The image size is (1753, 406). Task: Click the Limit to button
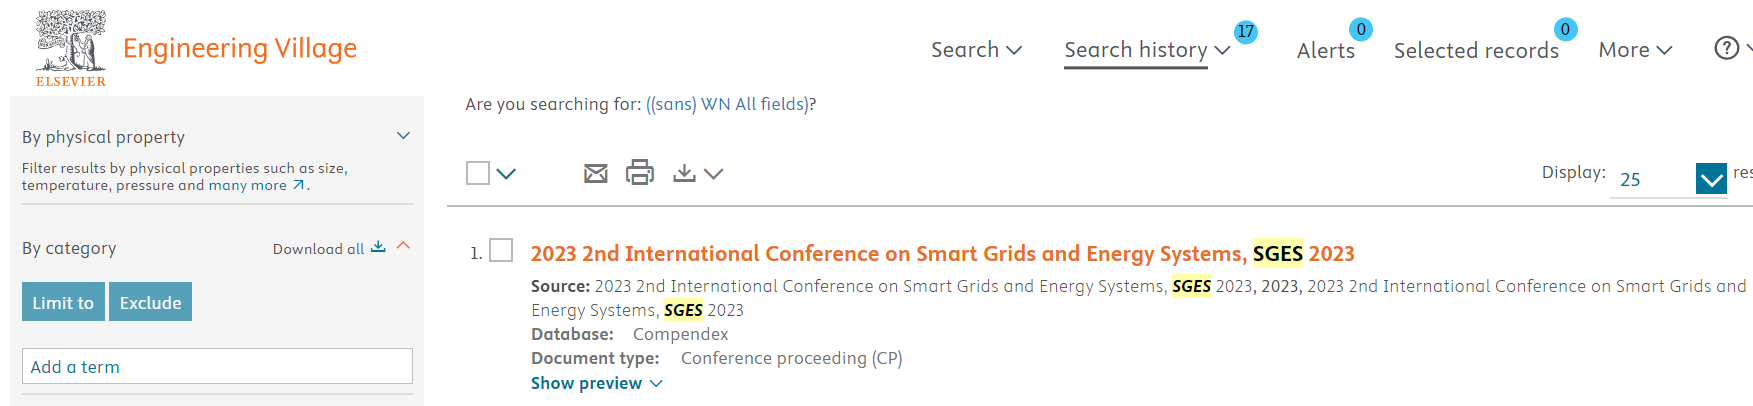point(63,302)
